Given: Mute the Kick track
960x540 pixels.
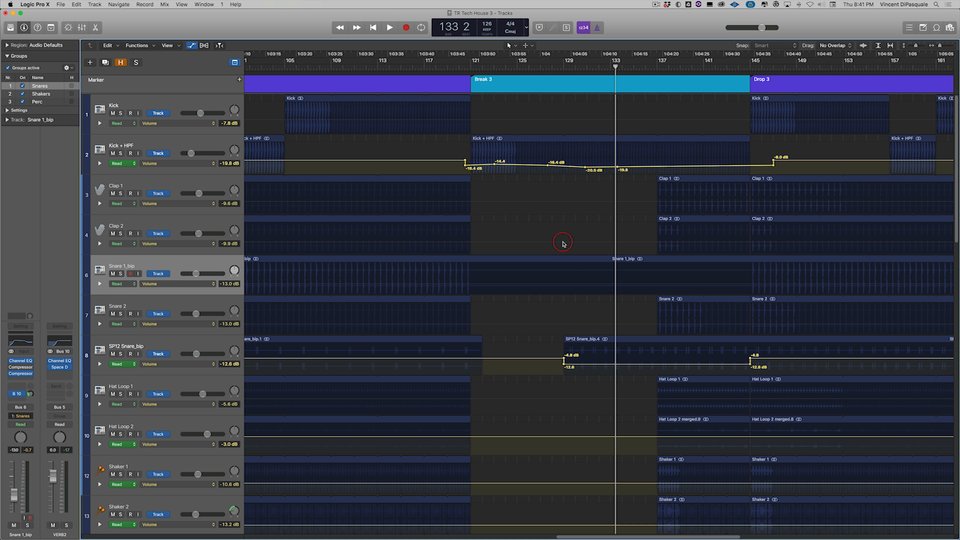Looking at the screenshot, I should 113,113.
